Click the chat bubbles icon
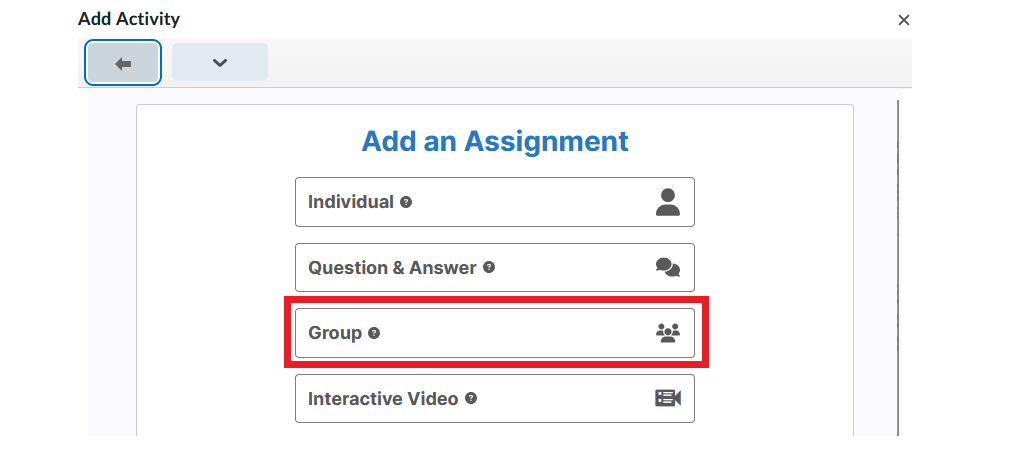 coord(668,267)
